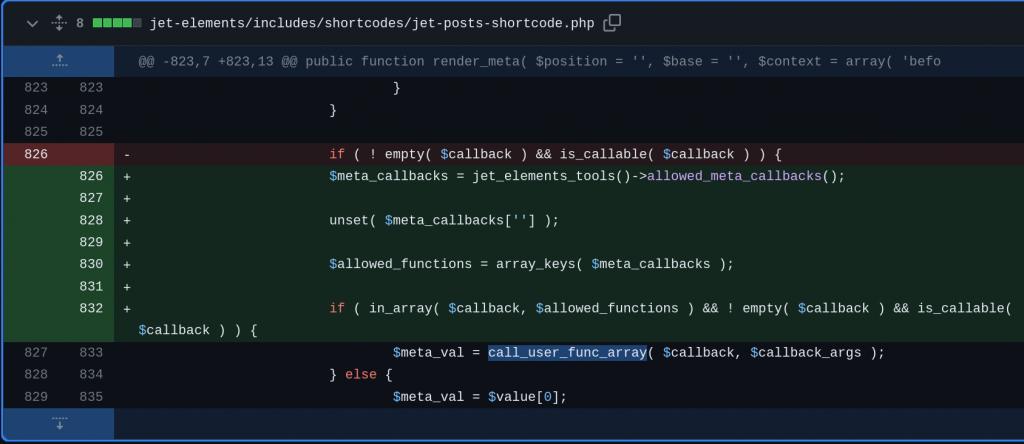Open the jet-posts-shortcode.php file path
Image resolution: width=1024 pixels, height=444 pixels.
[x=371, y=23]
